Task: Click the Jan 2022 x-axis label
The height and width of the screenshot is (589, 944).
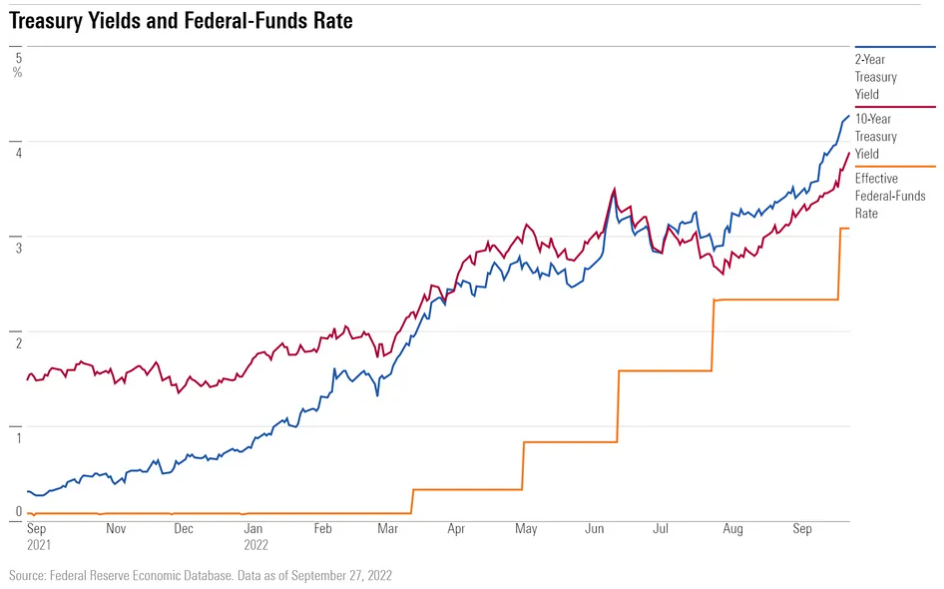Action: (x=256, y=537)
